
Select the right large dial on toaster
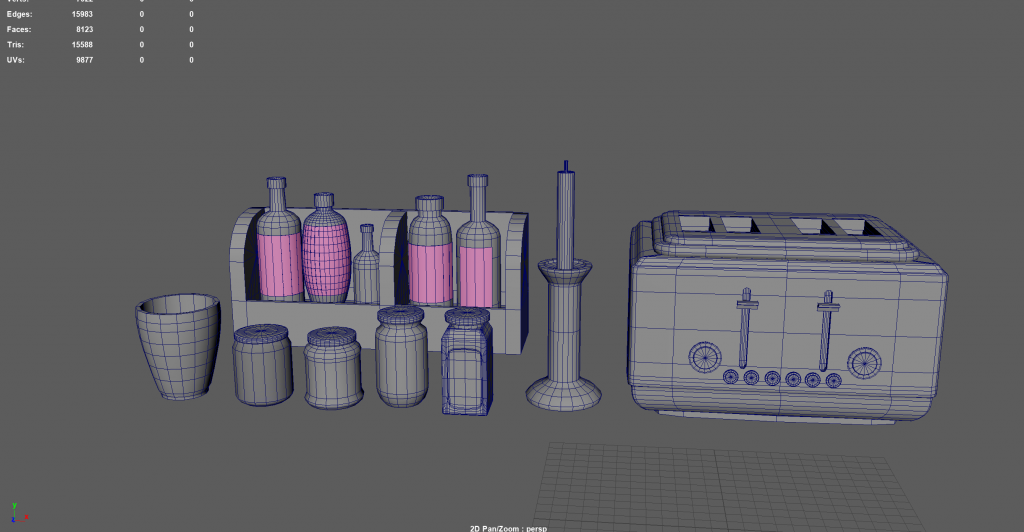864,363
